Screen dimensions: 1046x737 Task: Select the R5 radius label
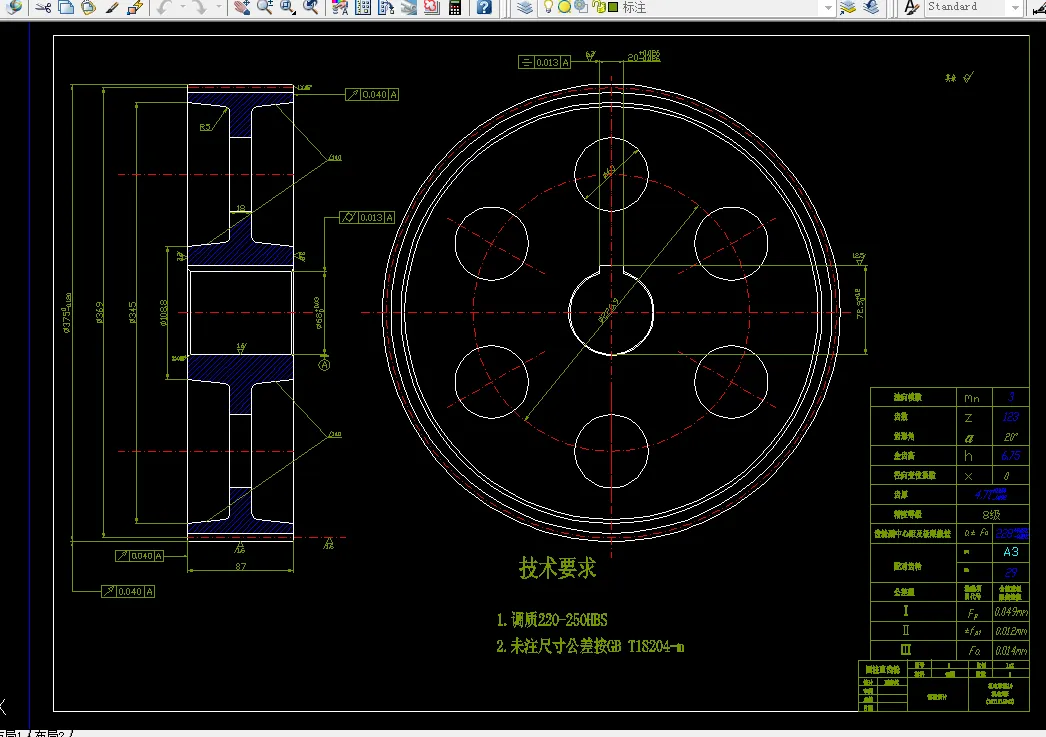point(205,127)
